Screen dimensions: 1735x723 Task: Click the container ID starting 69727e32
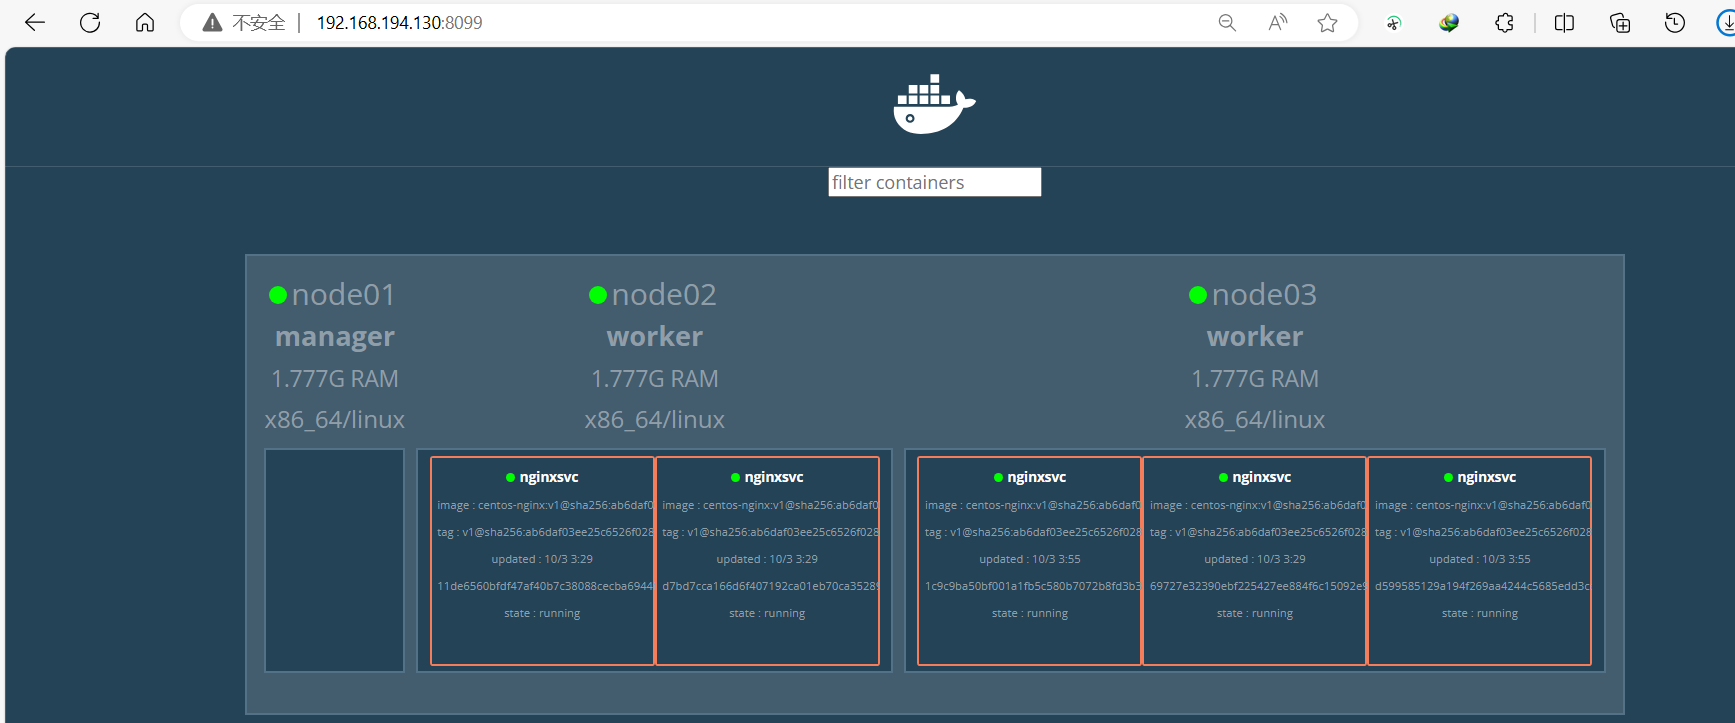1257,586
